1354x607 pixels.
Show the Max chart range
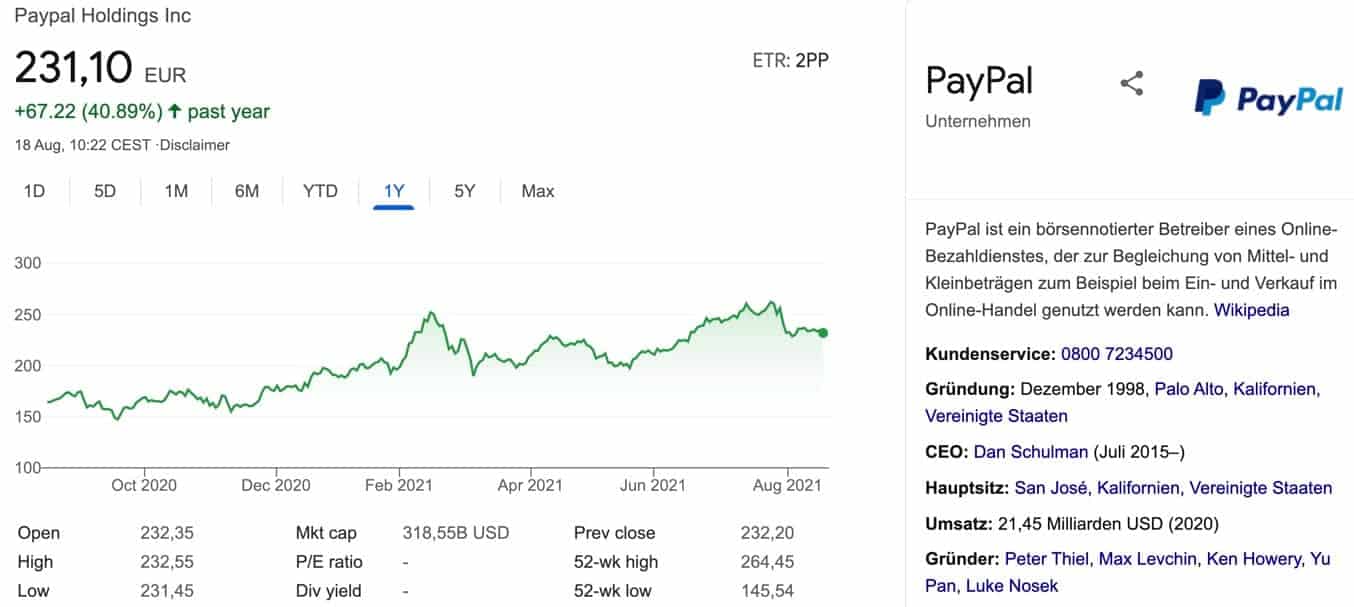537,191
